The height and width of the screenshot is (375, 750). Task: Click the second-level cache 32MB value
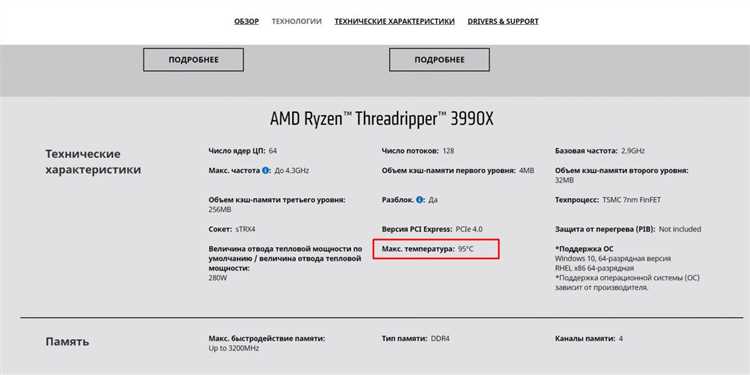point(564,180)
